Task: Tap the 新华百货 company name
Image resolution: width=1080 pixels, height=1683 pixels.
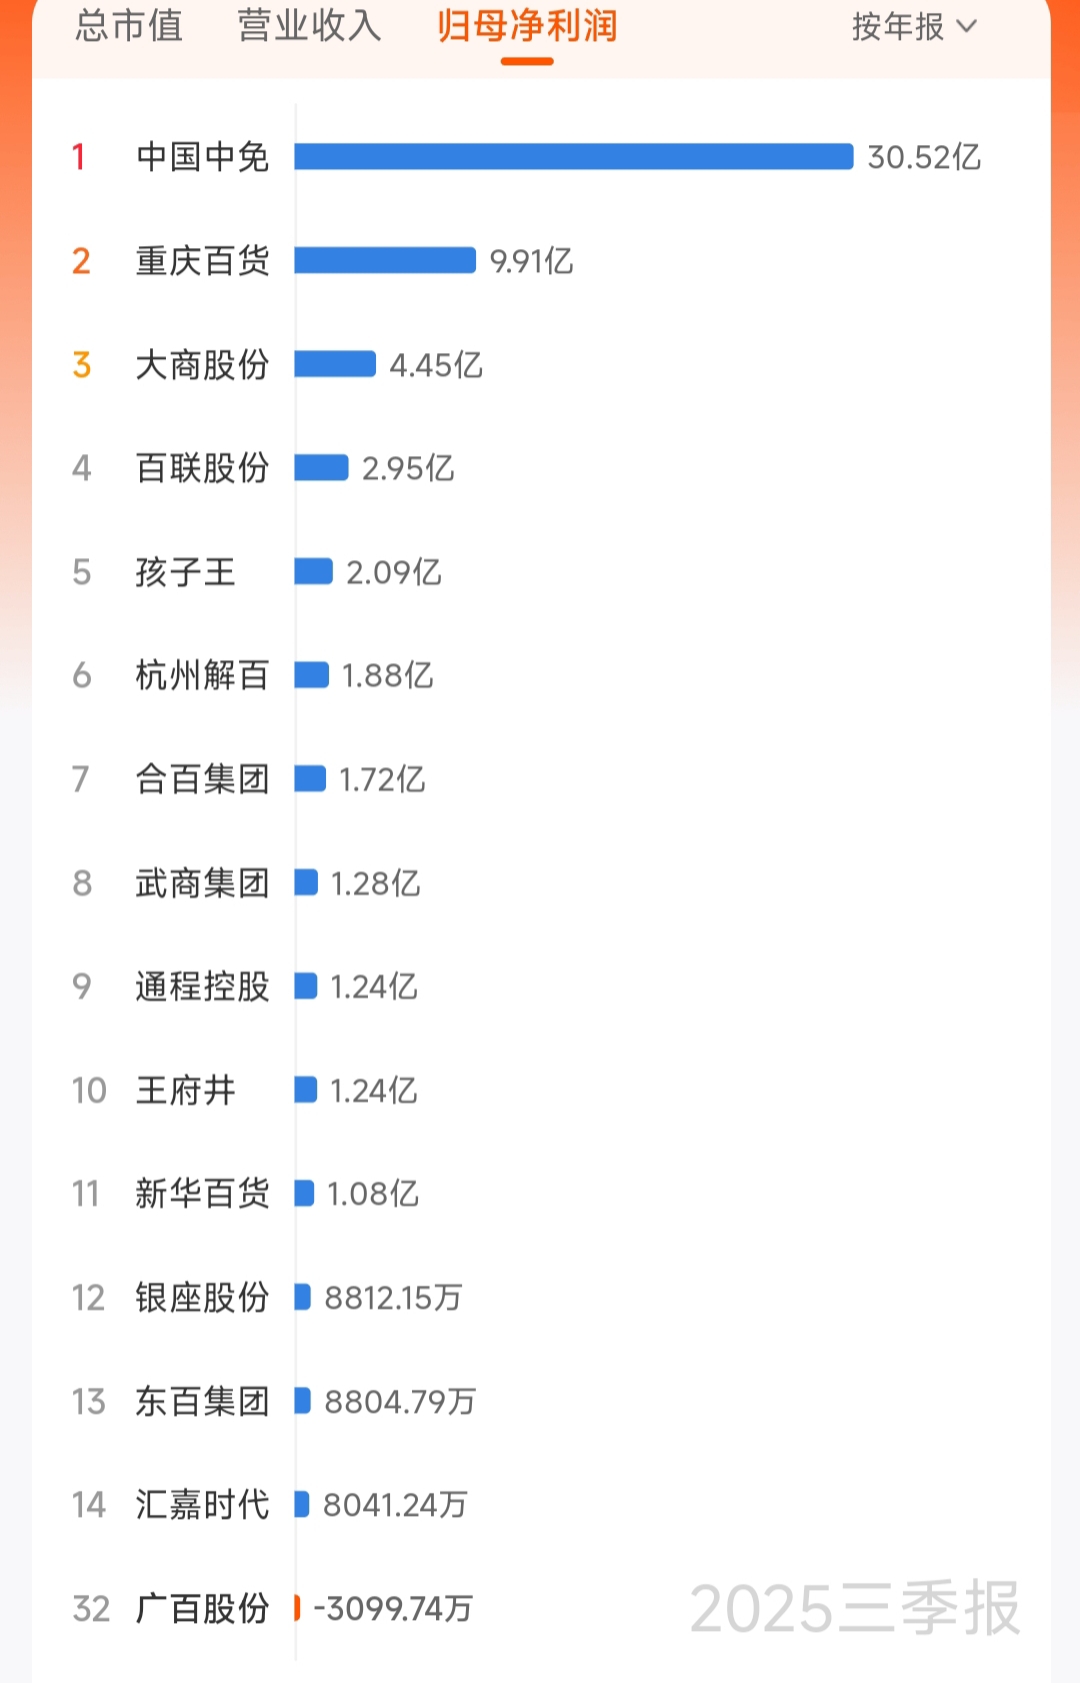Action: tap(202, 1194)
